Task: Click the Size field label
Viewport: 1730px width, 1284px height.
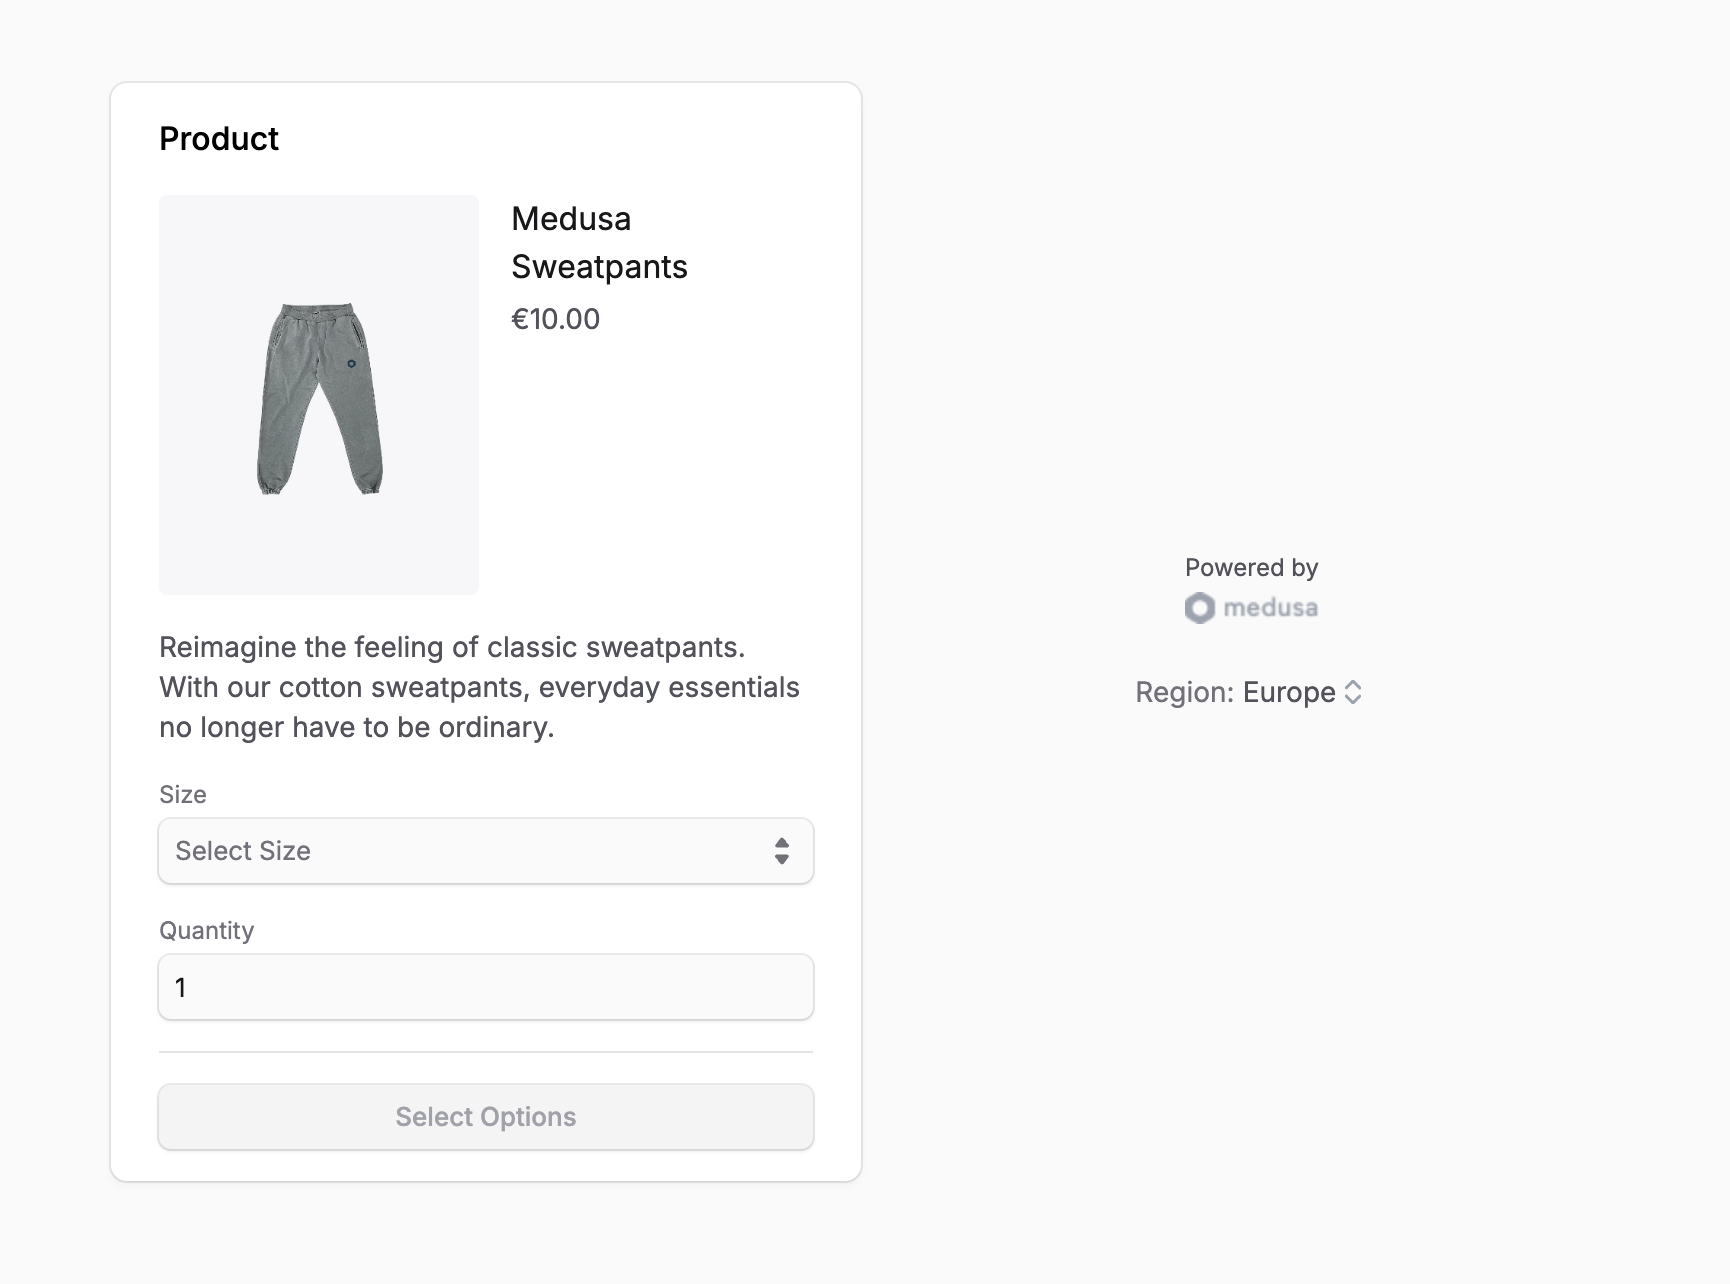Action: click(182, 794)
